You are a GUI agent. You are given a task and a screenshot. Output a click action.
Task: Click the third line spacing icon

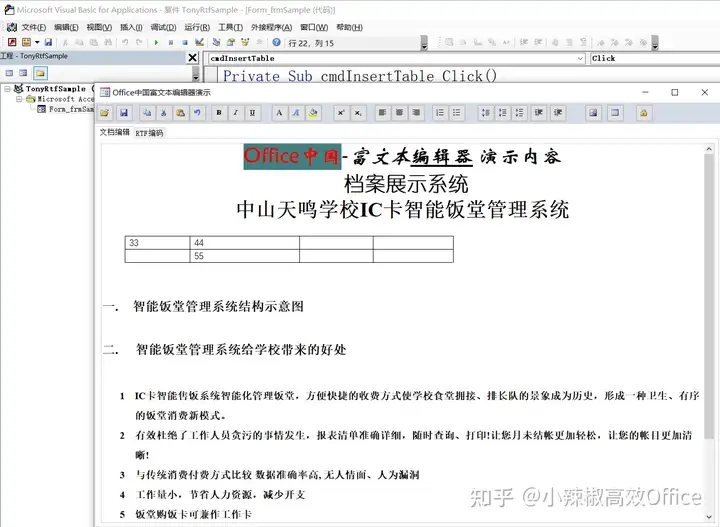pos(519,113)
